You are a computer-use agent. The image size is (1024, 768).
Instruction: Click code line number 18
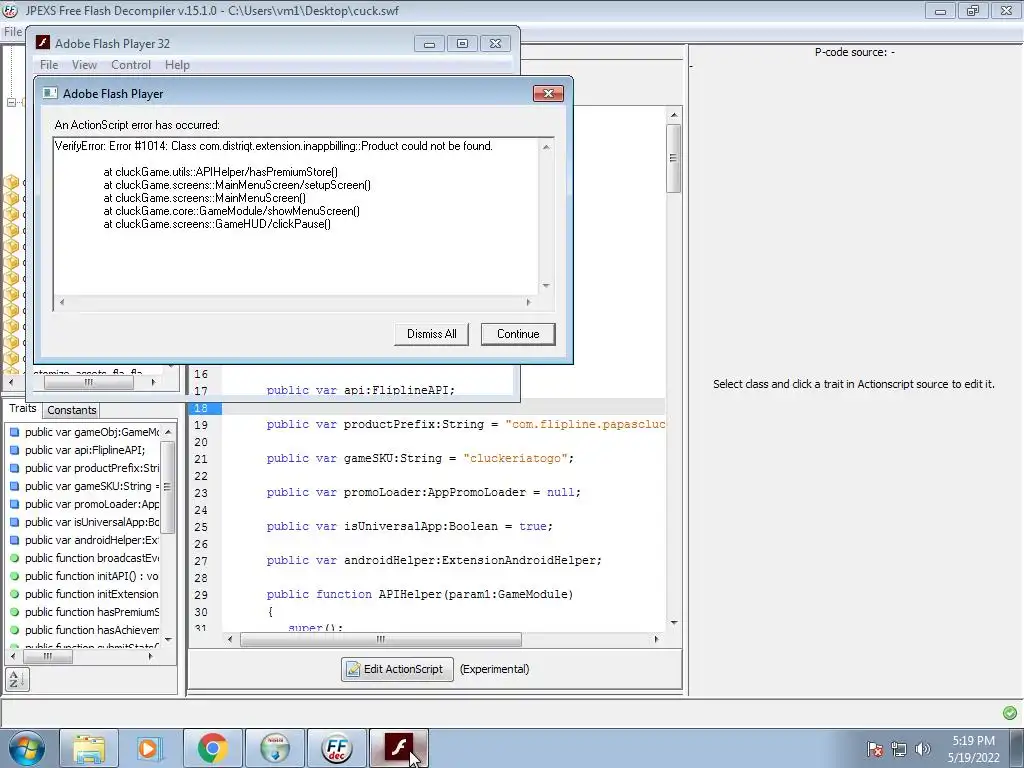tap(201, 408)
